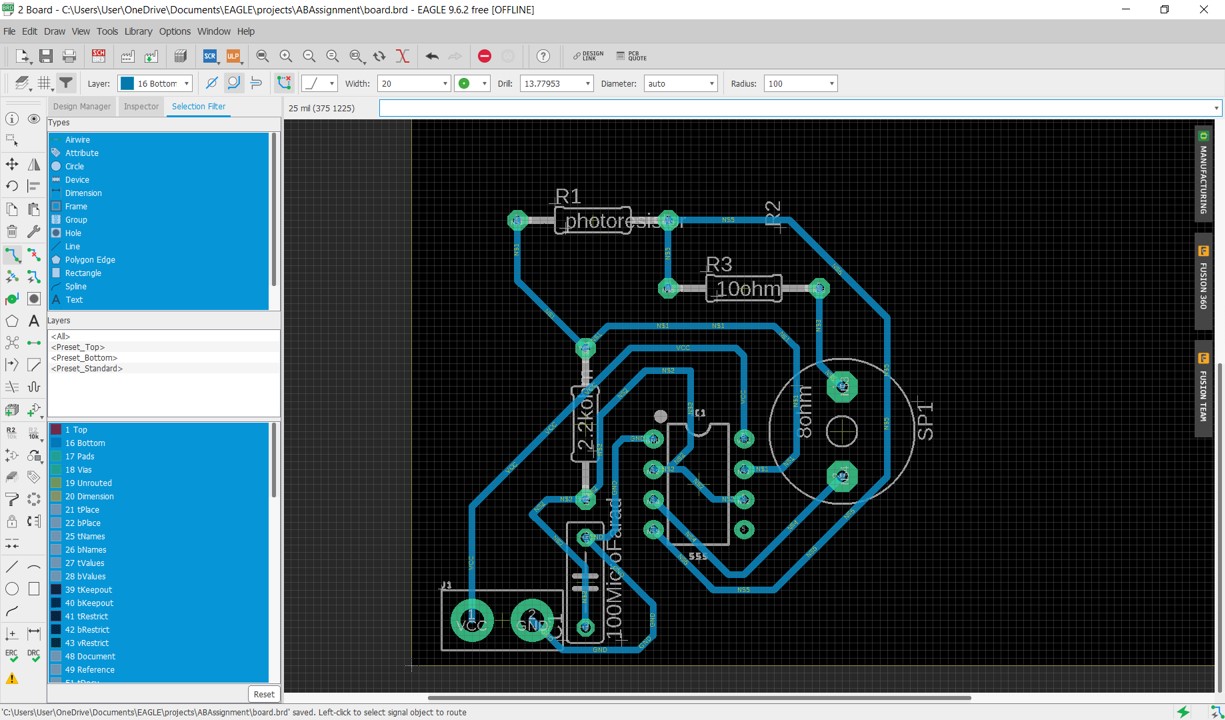Toggle the selection filter funnel icon
This screenshot has width=1225, height=720.
point(66,83)
